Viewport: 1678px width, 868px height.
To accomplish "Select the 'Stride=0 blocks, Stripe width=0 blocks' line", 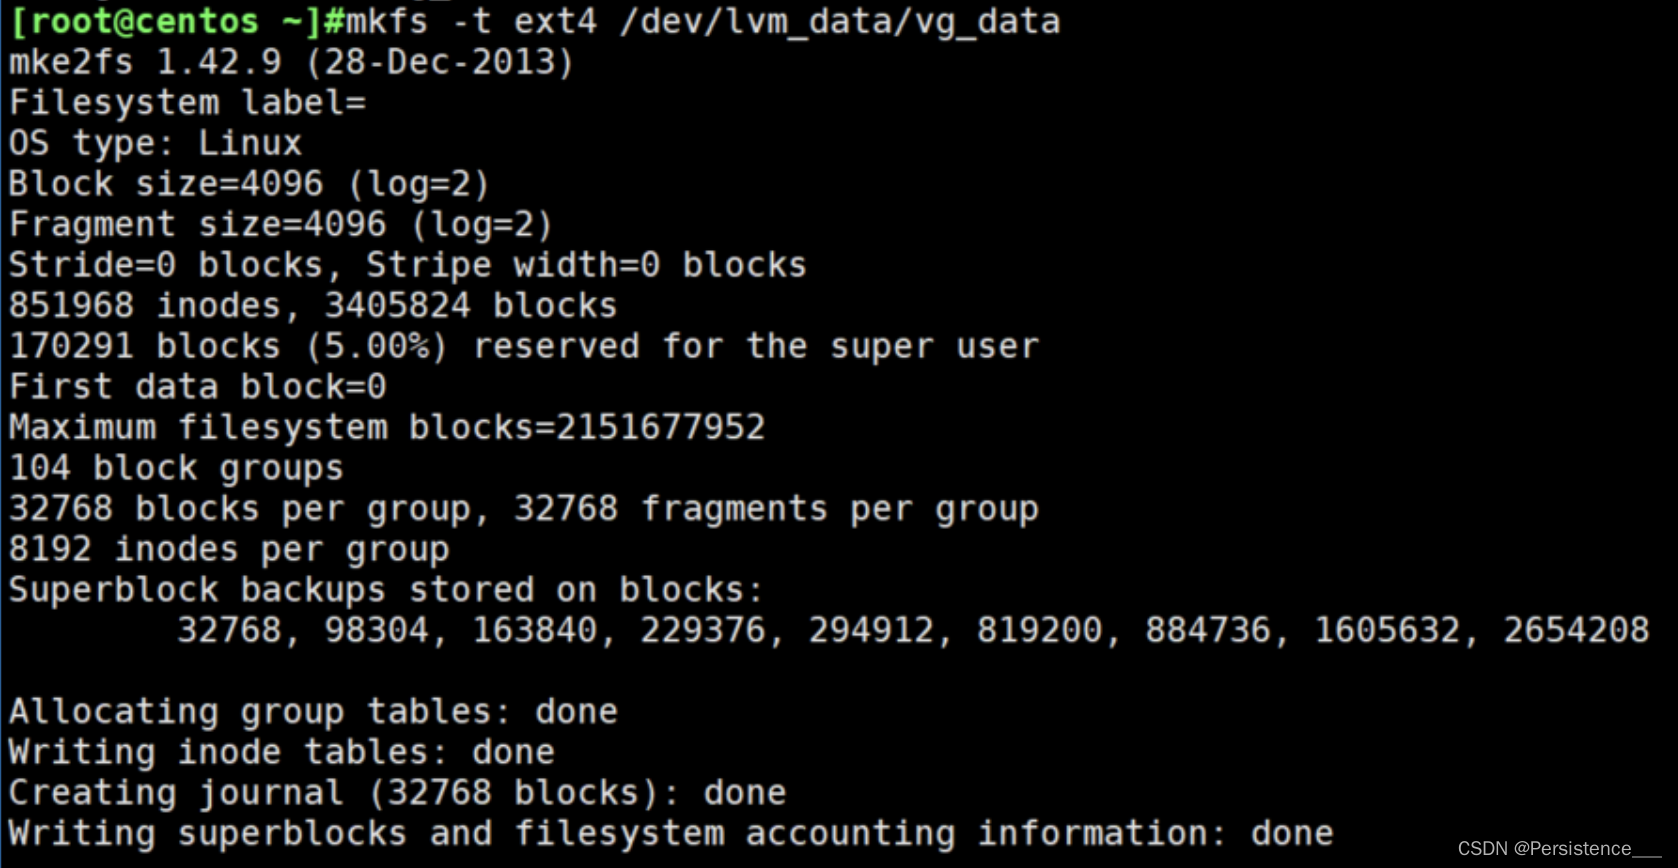I will (x=407, y=265).
